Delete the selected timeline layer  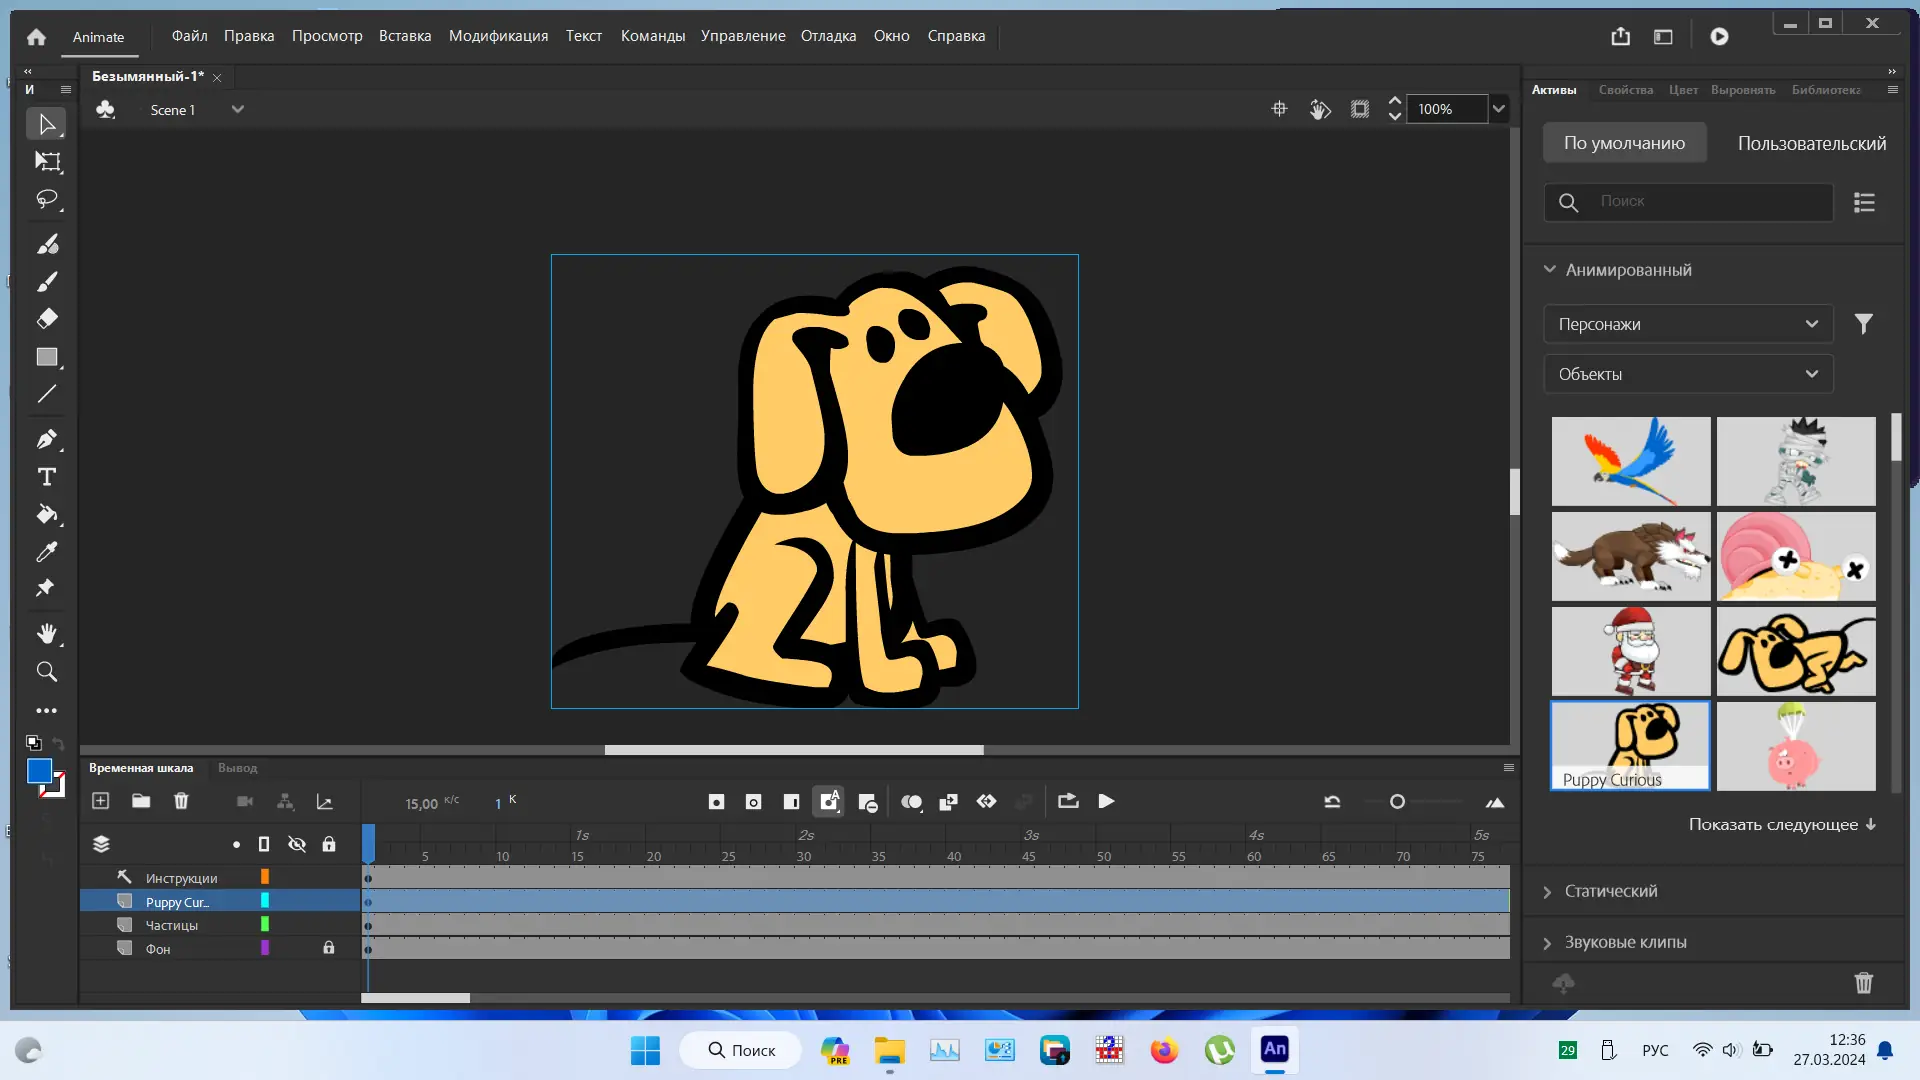click(x=181, y=801)
